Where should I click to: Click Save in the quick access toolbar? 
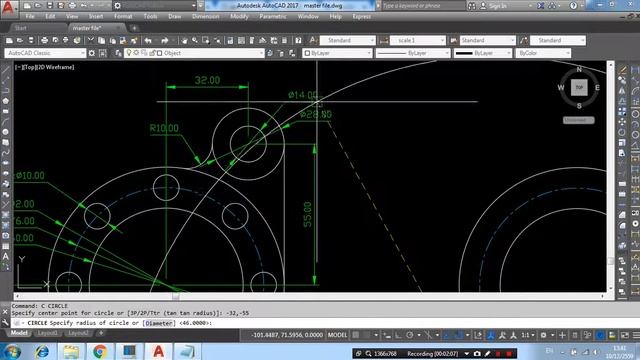coord(49,6)
